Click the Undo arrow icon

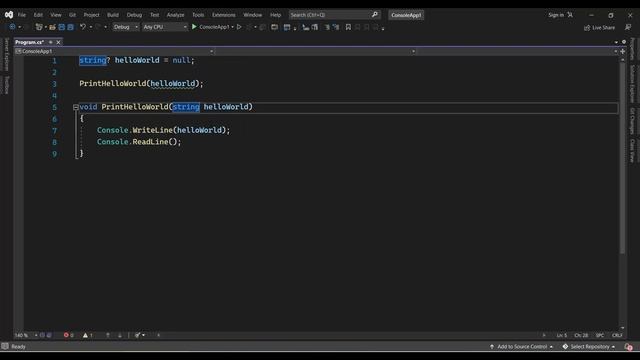click(x=83, y=27)
